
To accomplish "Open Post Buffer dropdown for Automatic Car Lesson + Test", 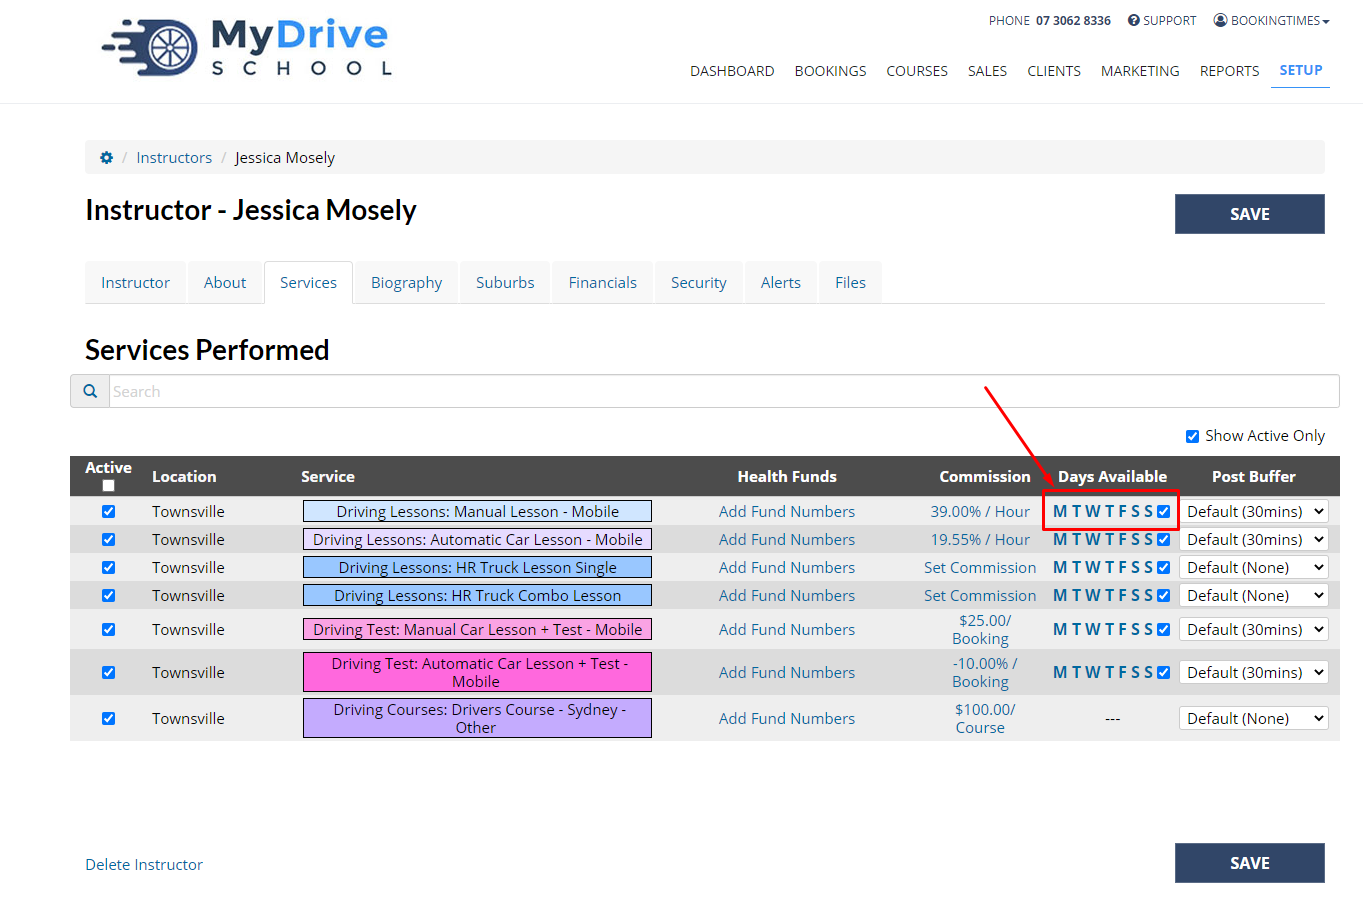I will [x=1254, y=672].
